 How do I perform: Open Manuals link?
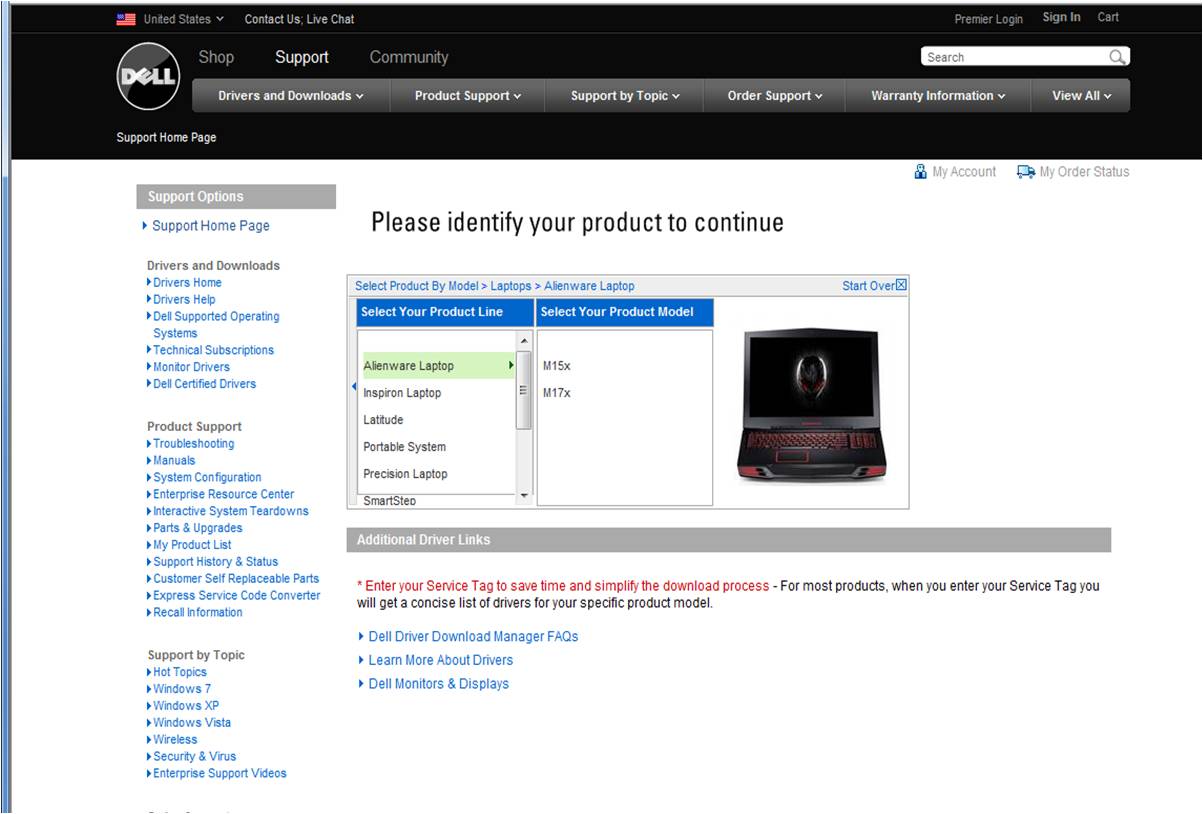174,461
